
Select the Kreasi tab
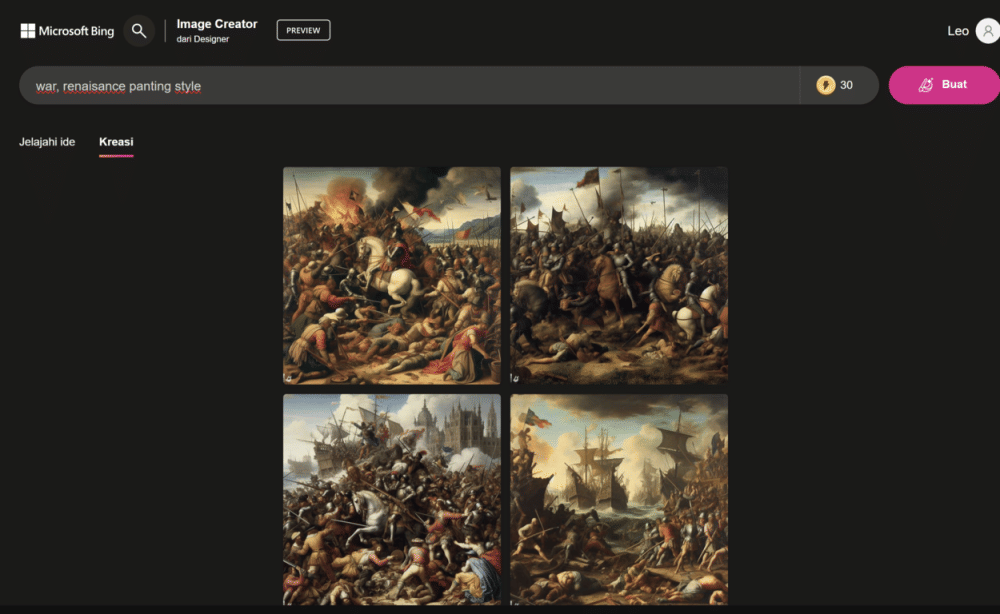coord(116,142)
